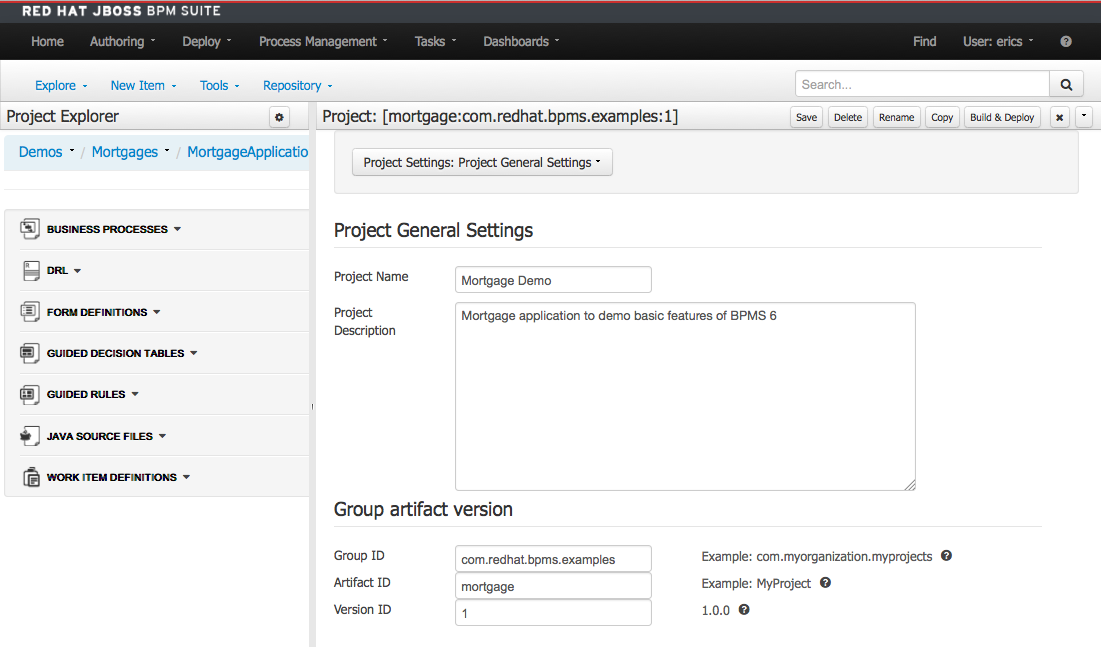Viewport: 1101px width, 647px height.
Task: Open Version ID help question mark
Action: (744, 610)
